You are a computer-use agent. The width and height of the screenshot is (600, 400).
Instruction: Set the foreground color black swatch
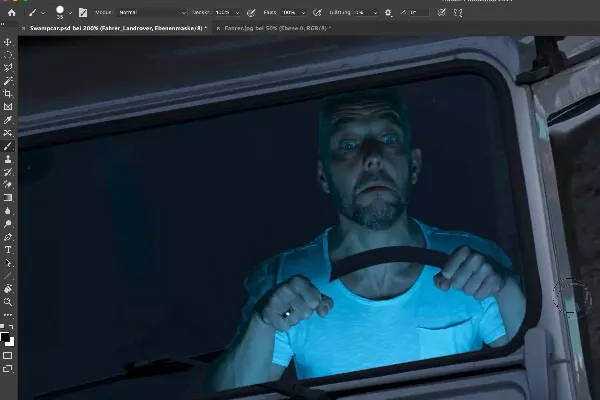point(5,336)
